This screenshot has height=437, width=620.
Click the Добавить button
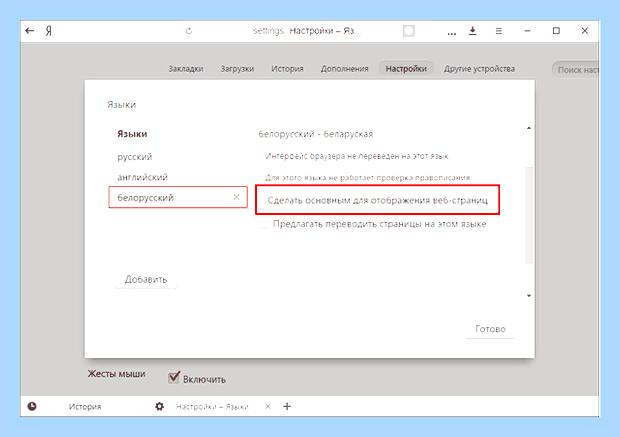coord(146,279)
